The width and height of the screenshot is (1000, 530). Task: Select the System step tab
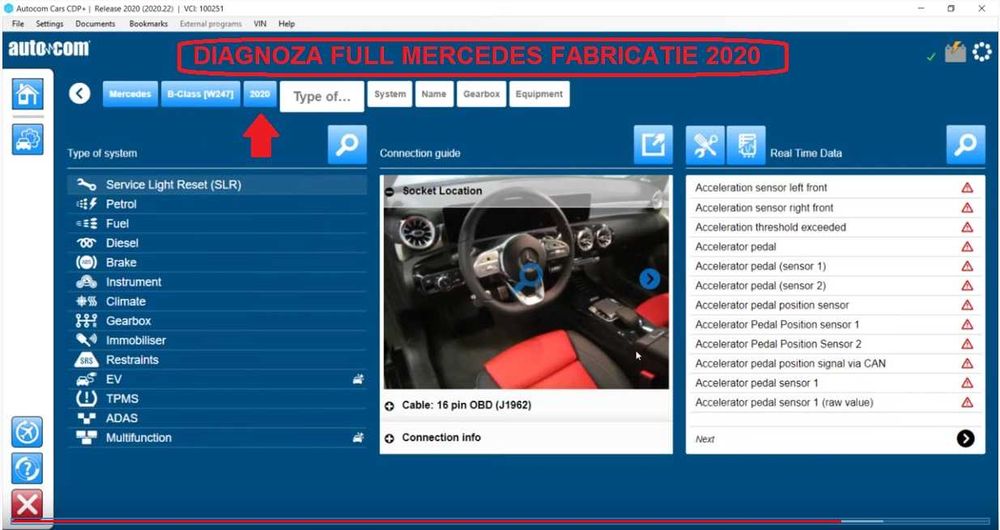click(x=390, y=94)
